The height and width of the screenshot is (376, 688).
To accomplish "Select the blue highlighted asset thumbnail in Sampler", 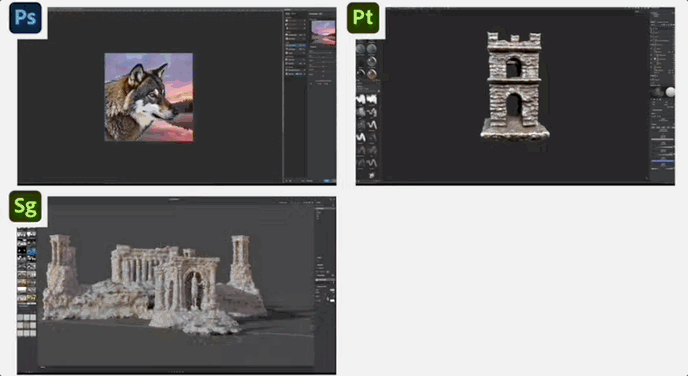I will click(x=32, y=252).
